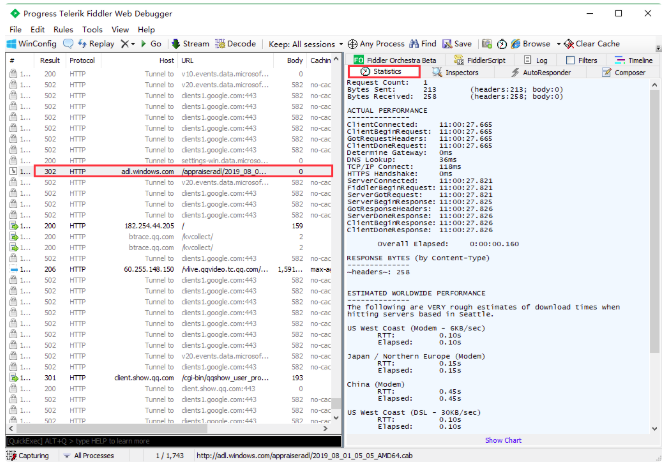The height and width of the screenshot is (464, 666).
Task: Click the comment speech bubble icon
Action: coord(68,44)
